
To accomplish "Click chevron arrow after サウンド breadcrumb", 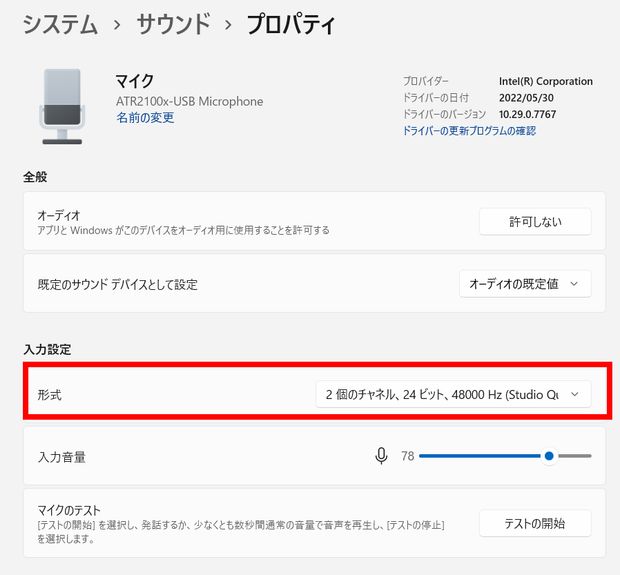I will click(x=227, y=25).
